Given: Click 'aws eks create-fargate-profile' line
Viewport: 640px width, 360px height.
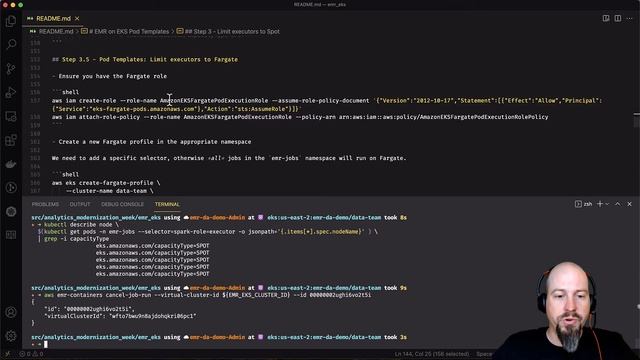Looking at the screenshot, I should 106,183.
